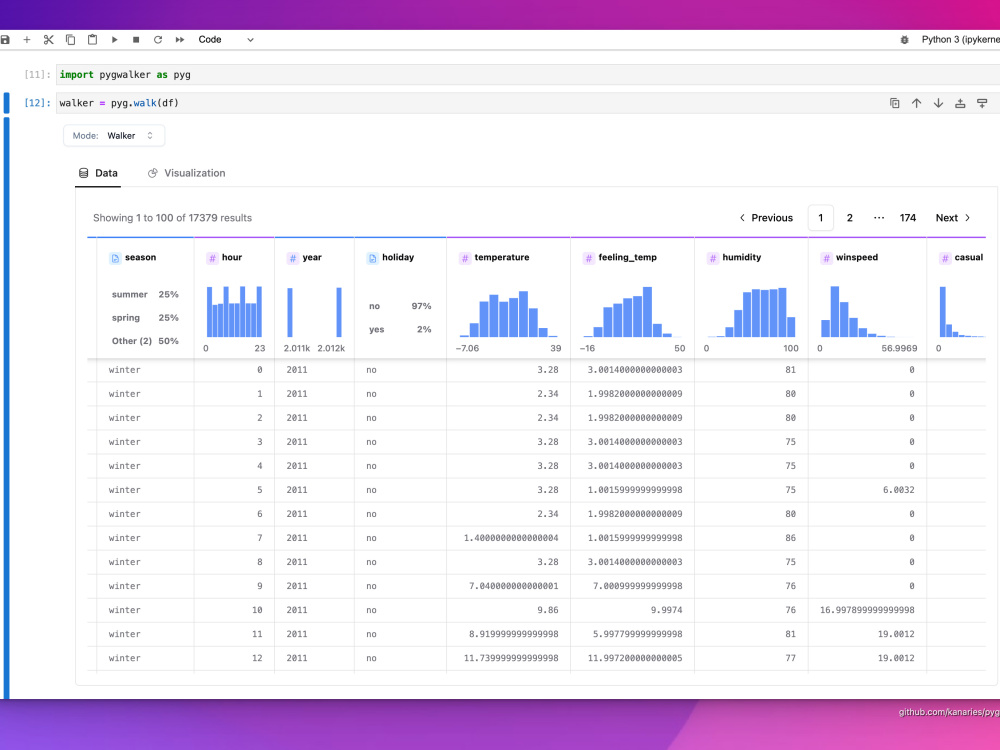Viewport: 1000px width, 750px height.
Task: Click the winspeed distribution histogram
Action: (x=867, y=311)
